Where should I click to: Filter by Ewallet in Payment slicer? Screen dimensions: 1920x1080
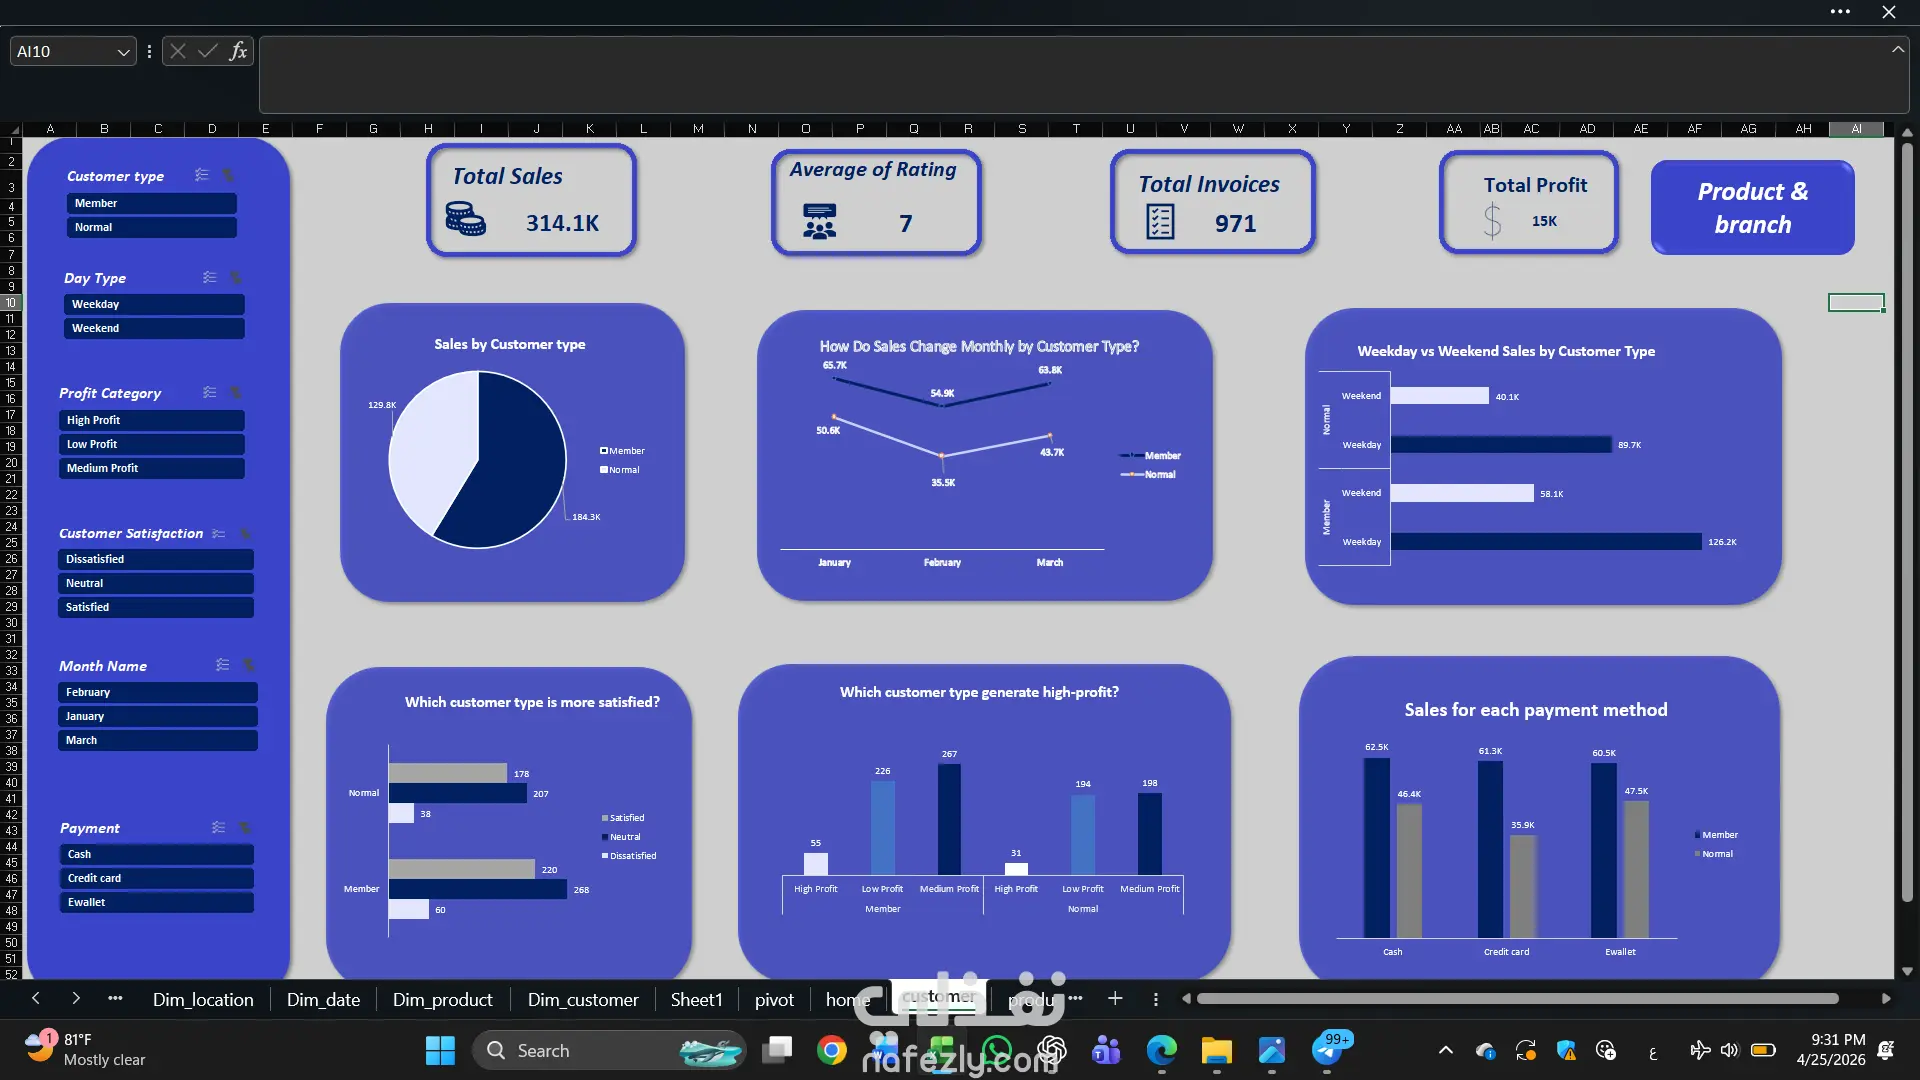(156, 902)
